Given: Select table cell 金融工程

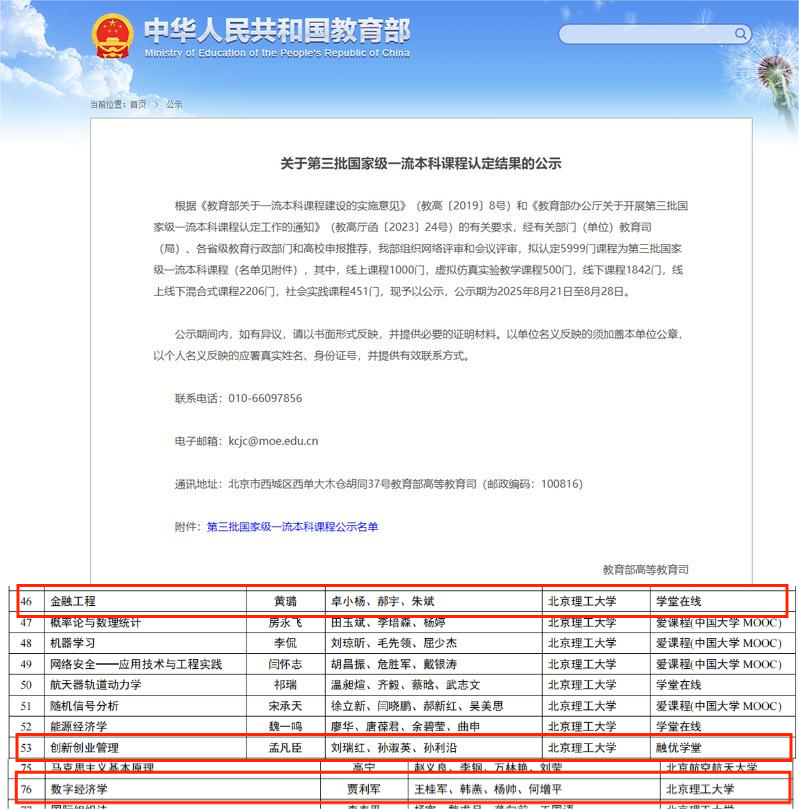Looking at the screenshot, I should pyautogui.click(x=73, y=601).
